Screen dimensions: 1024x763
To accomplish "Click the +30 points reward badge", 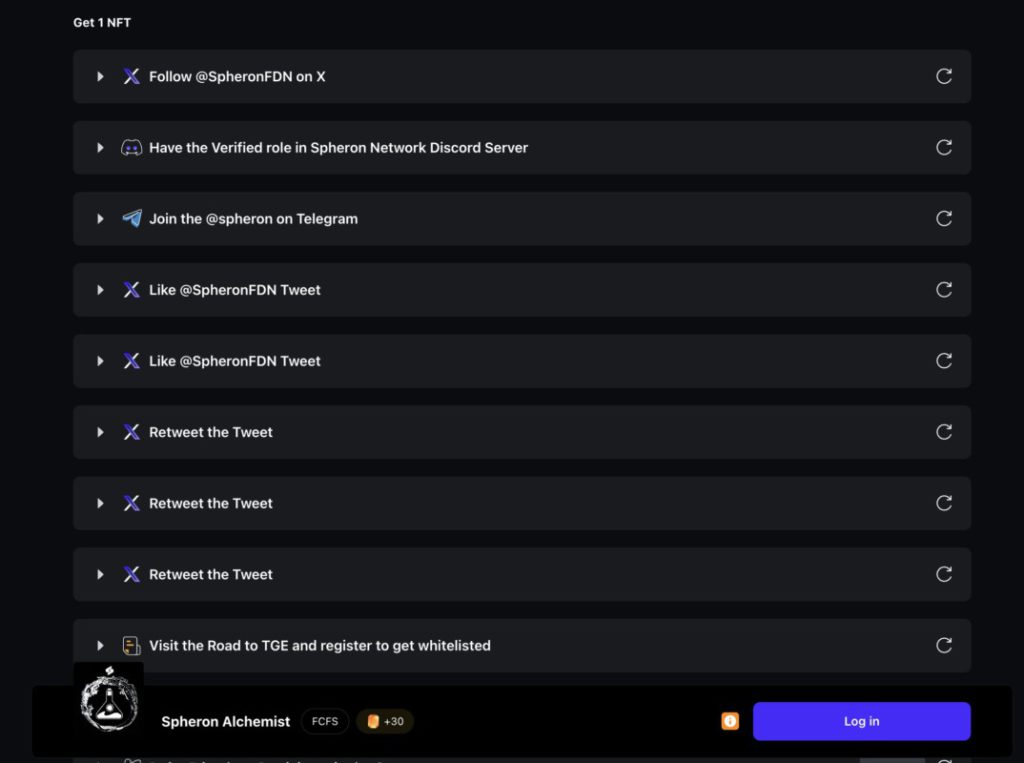I will [385, 721].
